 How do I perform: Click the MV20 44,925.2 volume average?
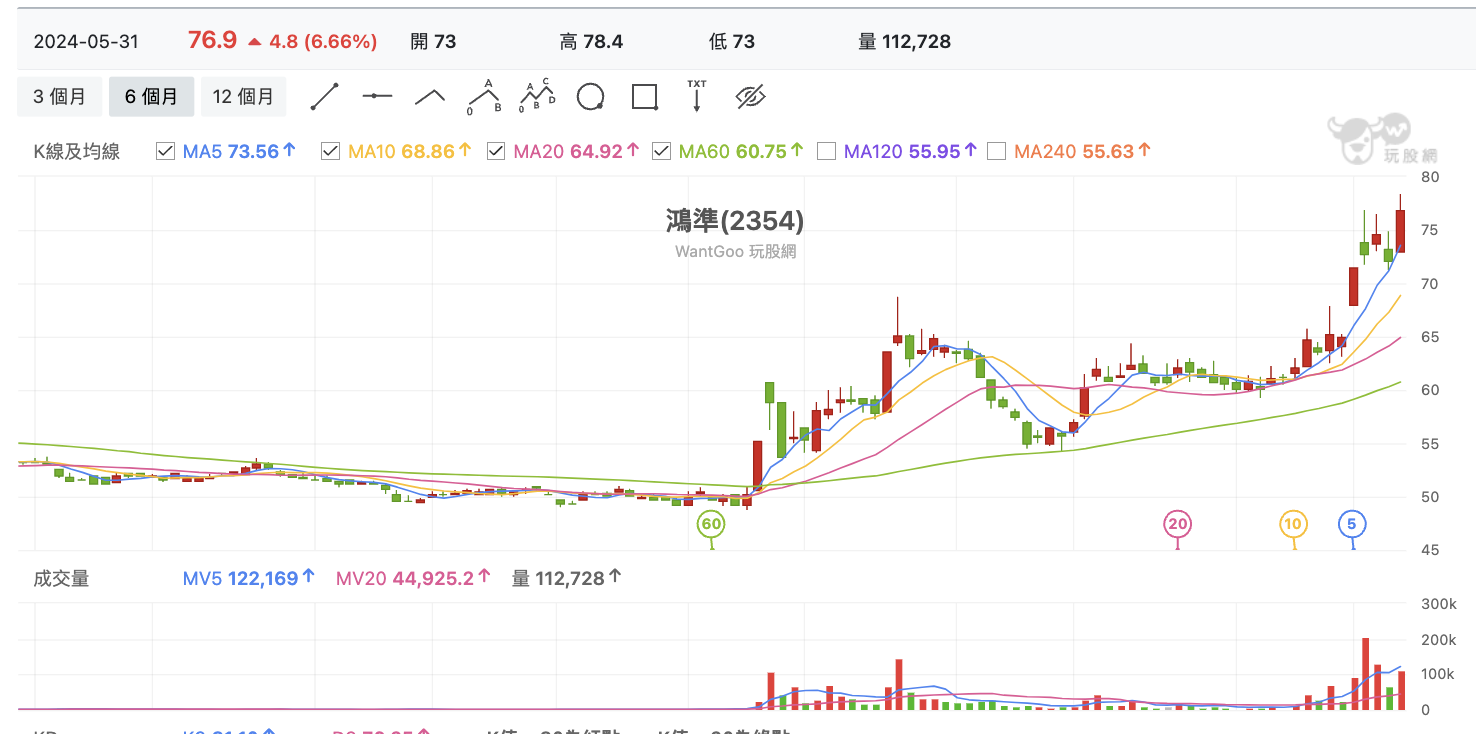[x=404, y=578]
